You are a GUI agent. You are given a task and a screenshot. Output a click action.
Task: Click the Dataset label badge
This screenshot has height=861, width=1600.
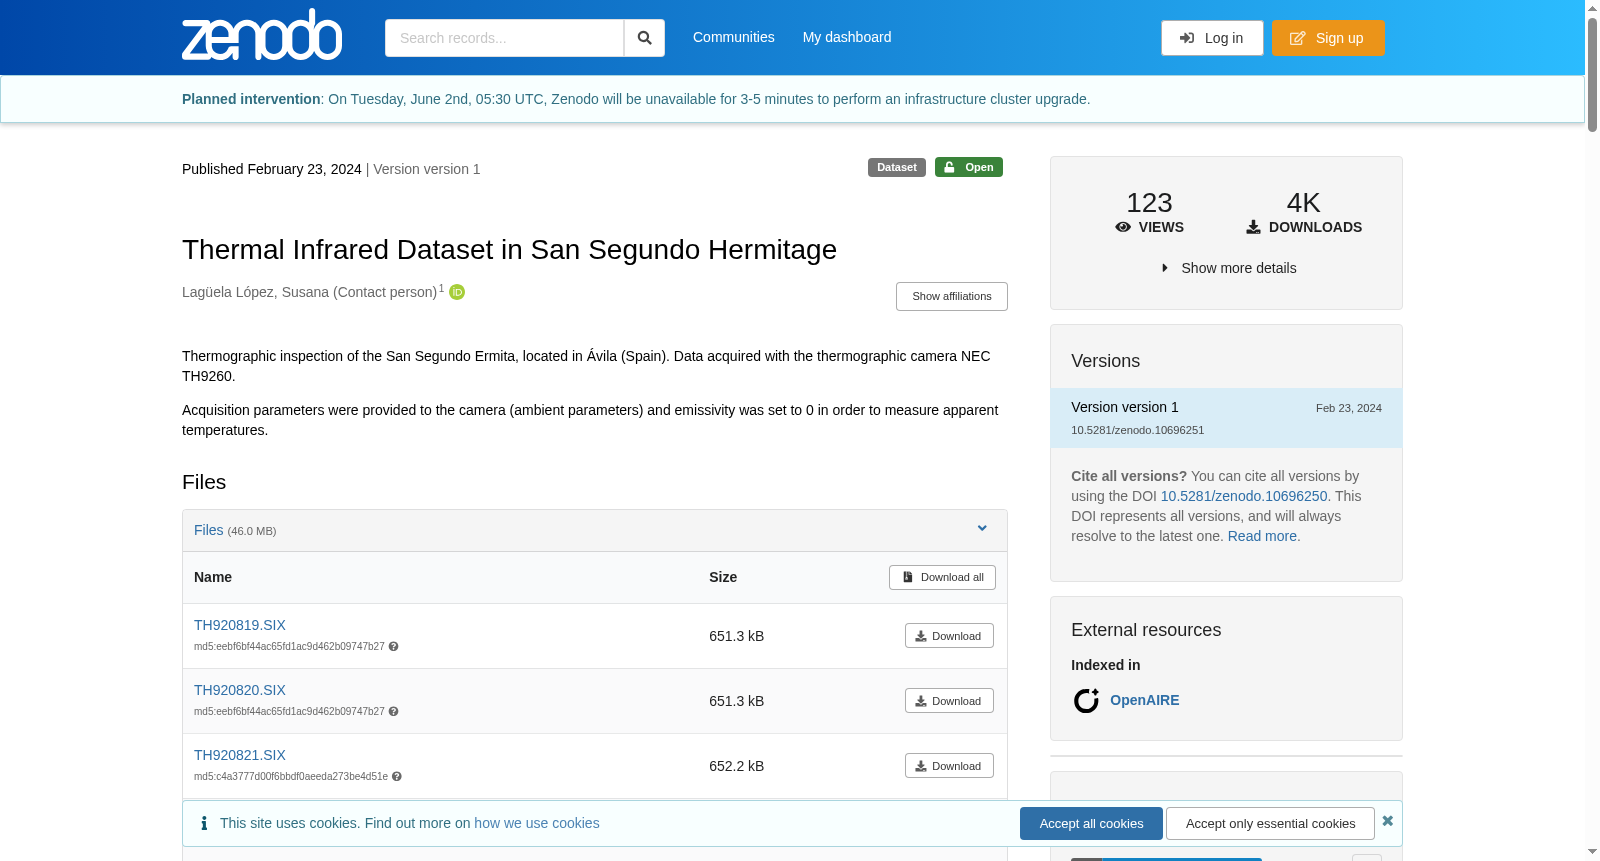pos(897,167)
